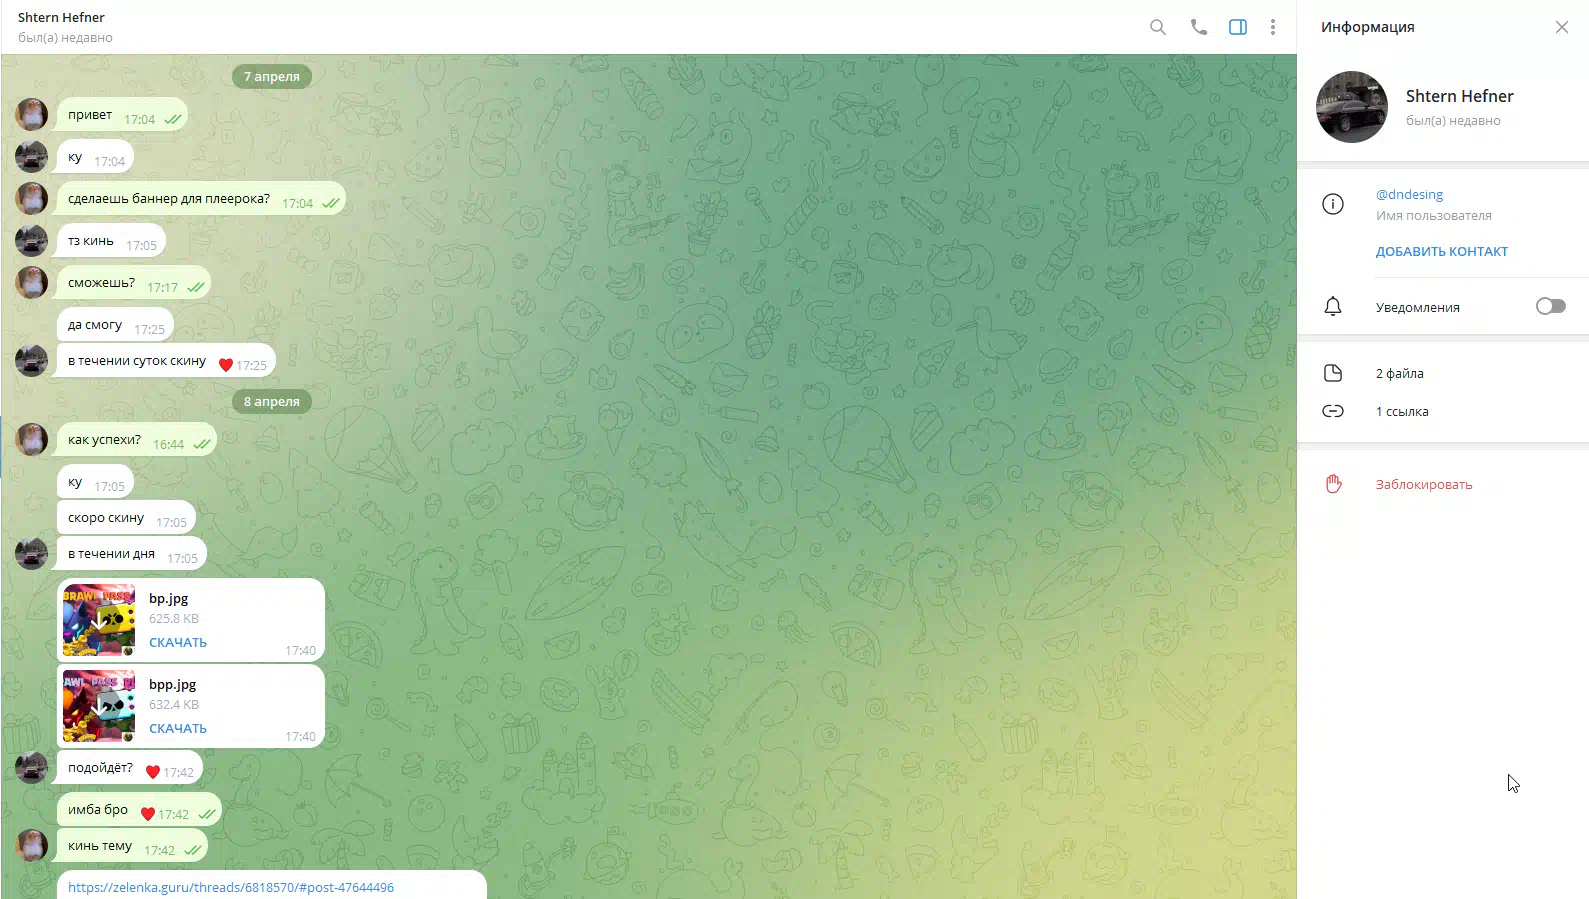The height and width of the screenshot is (899, 1589).
Task: Click the red hand block icon
Action: [1332, 484]
